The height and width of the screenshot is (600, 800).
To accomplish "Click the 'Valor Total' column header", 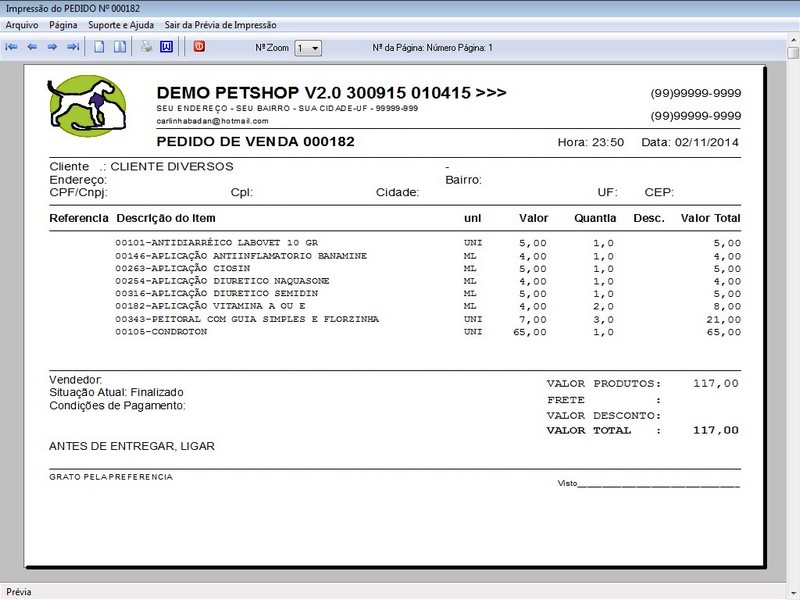I will click(710, 218).
